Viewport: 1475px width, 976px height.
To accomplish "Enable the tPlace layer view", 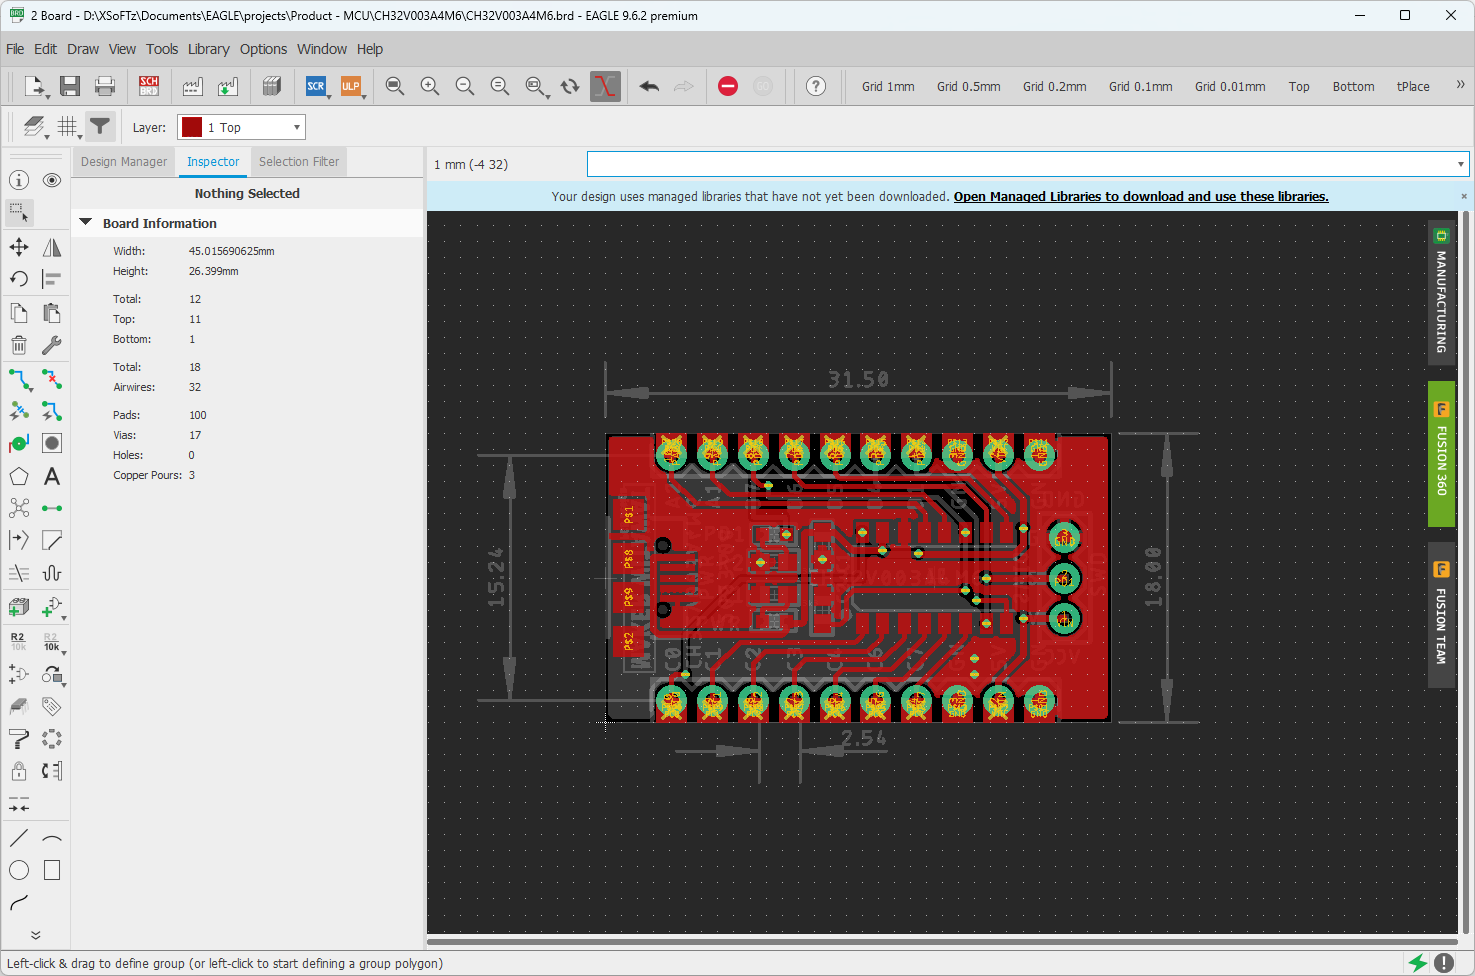I will [x=1412, y=86].
